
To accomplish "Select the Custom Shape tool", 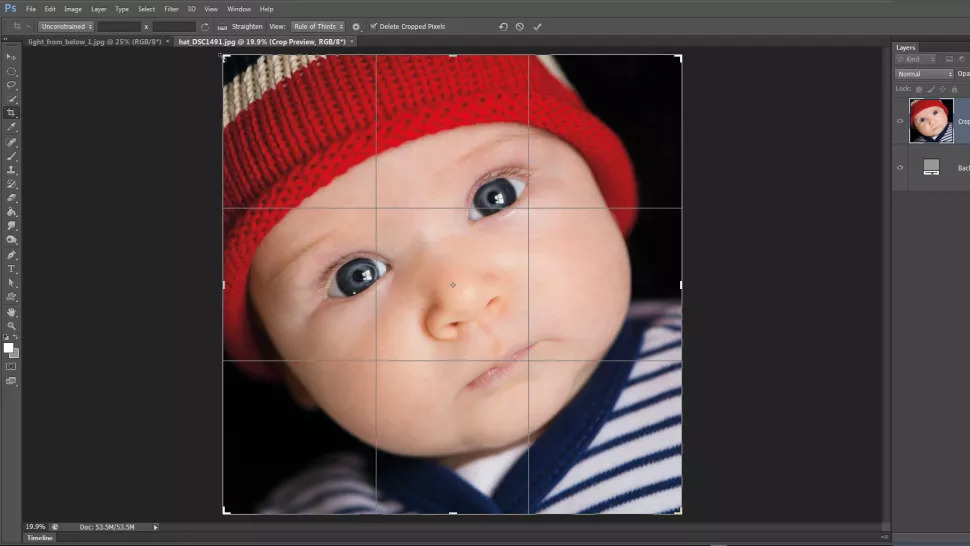I will pyautogui.click(x=11, y=297).
